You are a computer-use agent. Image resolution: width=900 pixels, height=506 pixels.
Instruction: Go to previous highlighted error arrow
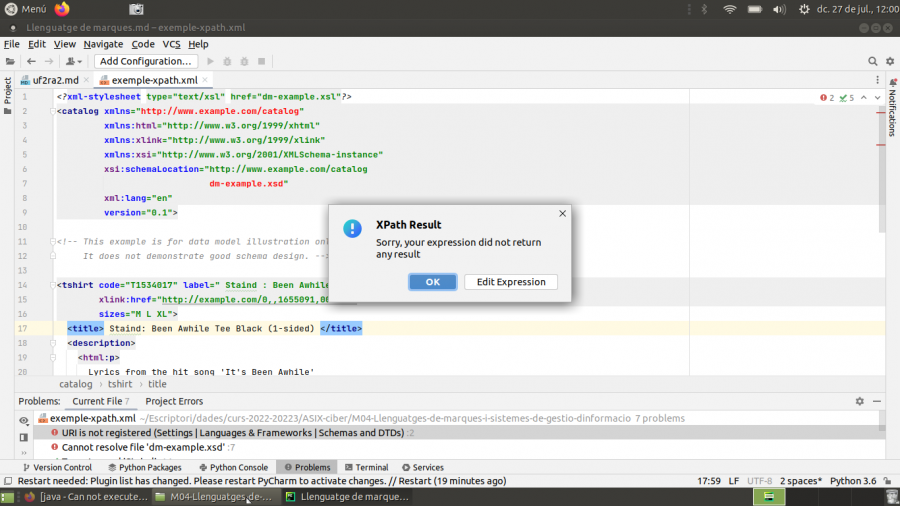[864, 98]
